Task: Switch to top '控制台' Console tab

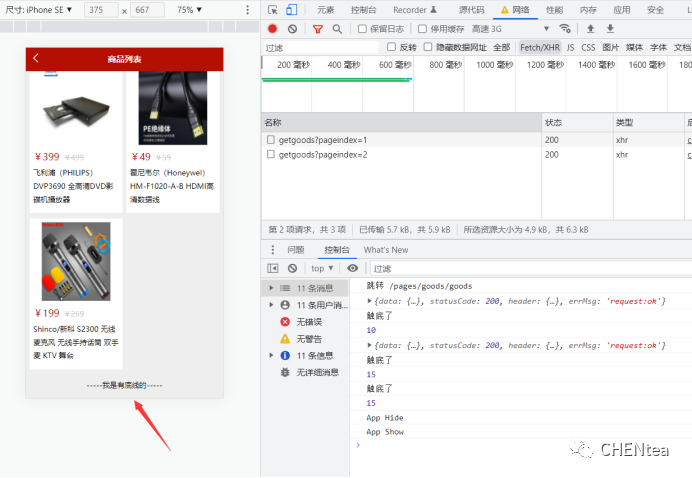Action: coord(364,10)
